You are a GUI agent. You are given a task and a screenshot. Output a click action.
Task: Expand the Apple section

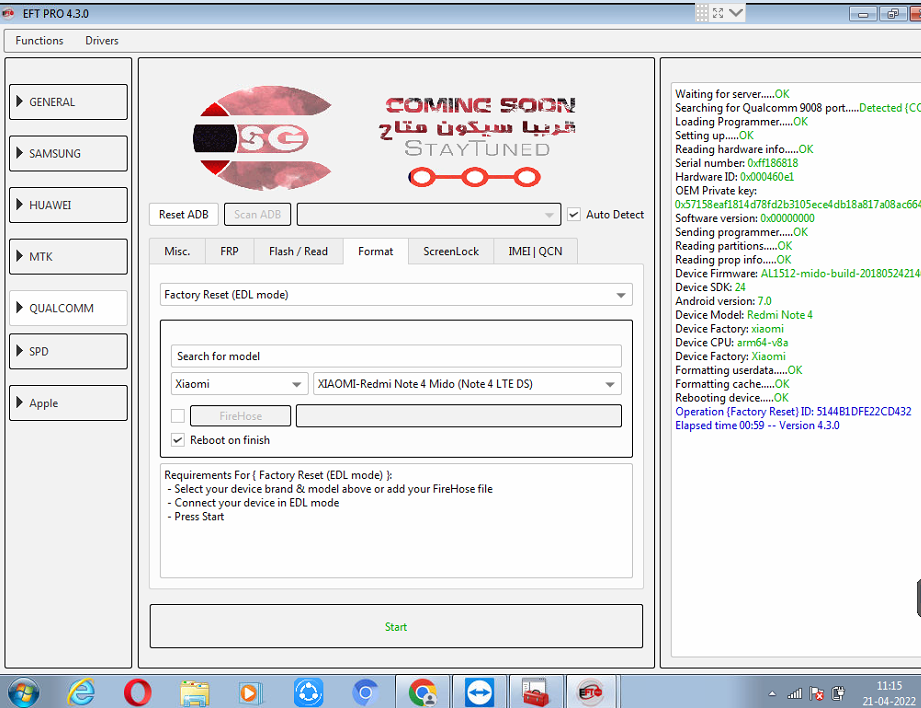68,403
